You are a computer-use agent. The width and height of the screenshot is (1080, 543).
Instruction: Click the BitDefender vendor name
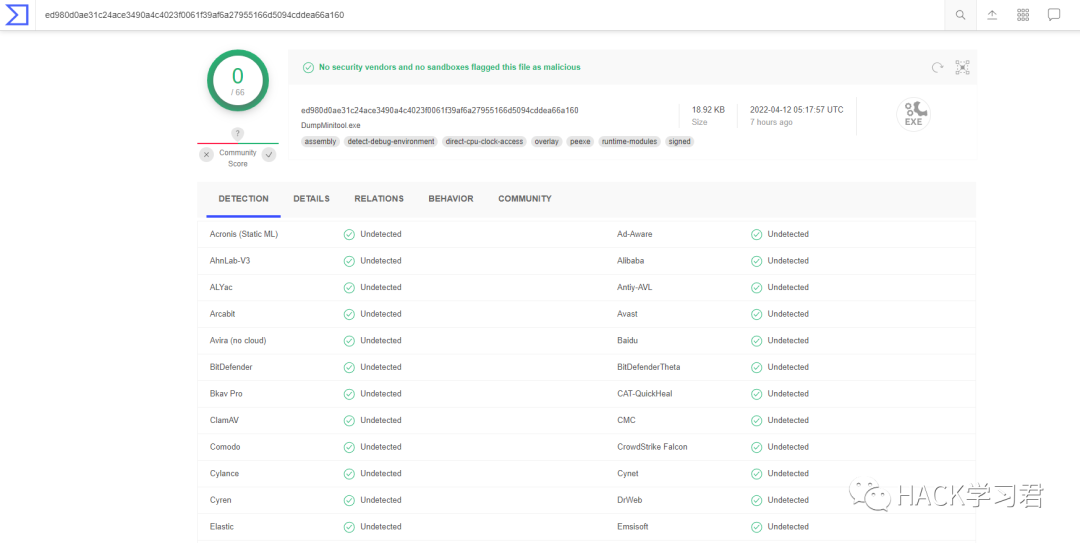(231, 367)
